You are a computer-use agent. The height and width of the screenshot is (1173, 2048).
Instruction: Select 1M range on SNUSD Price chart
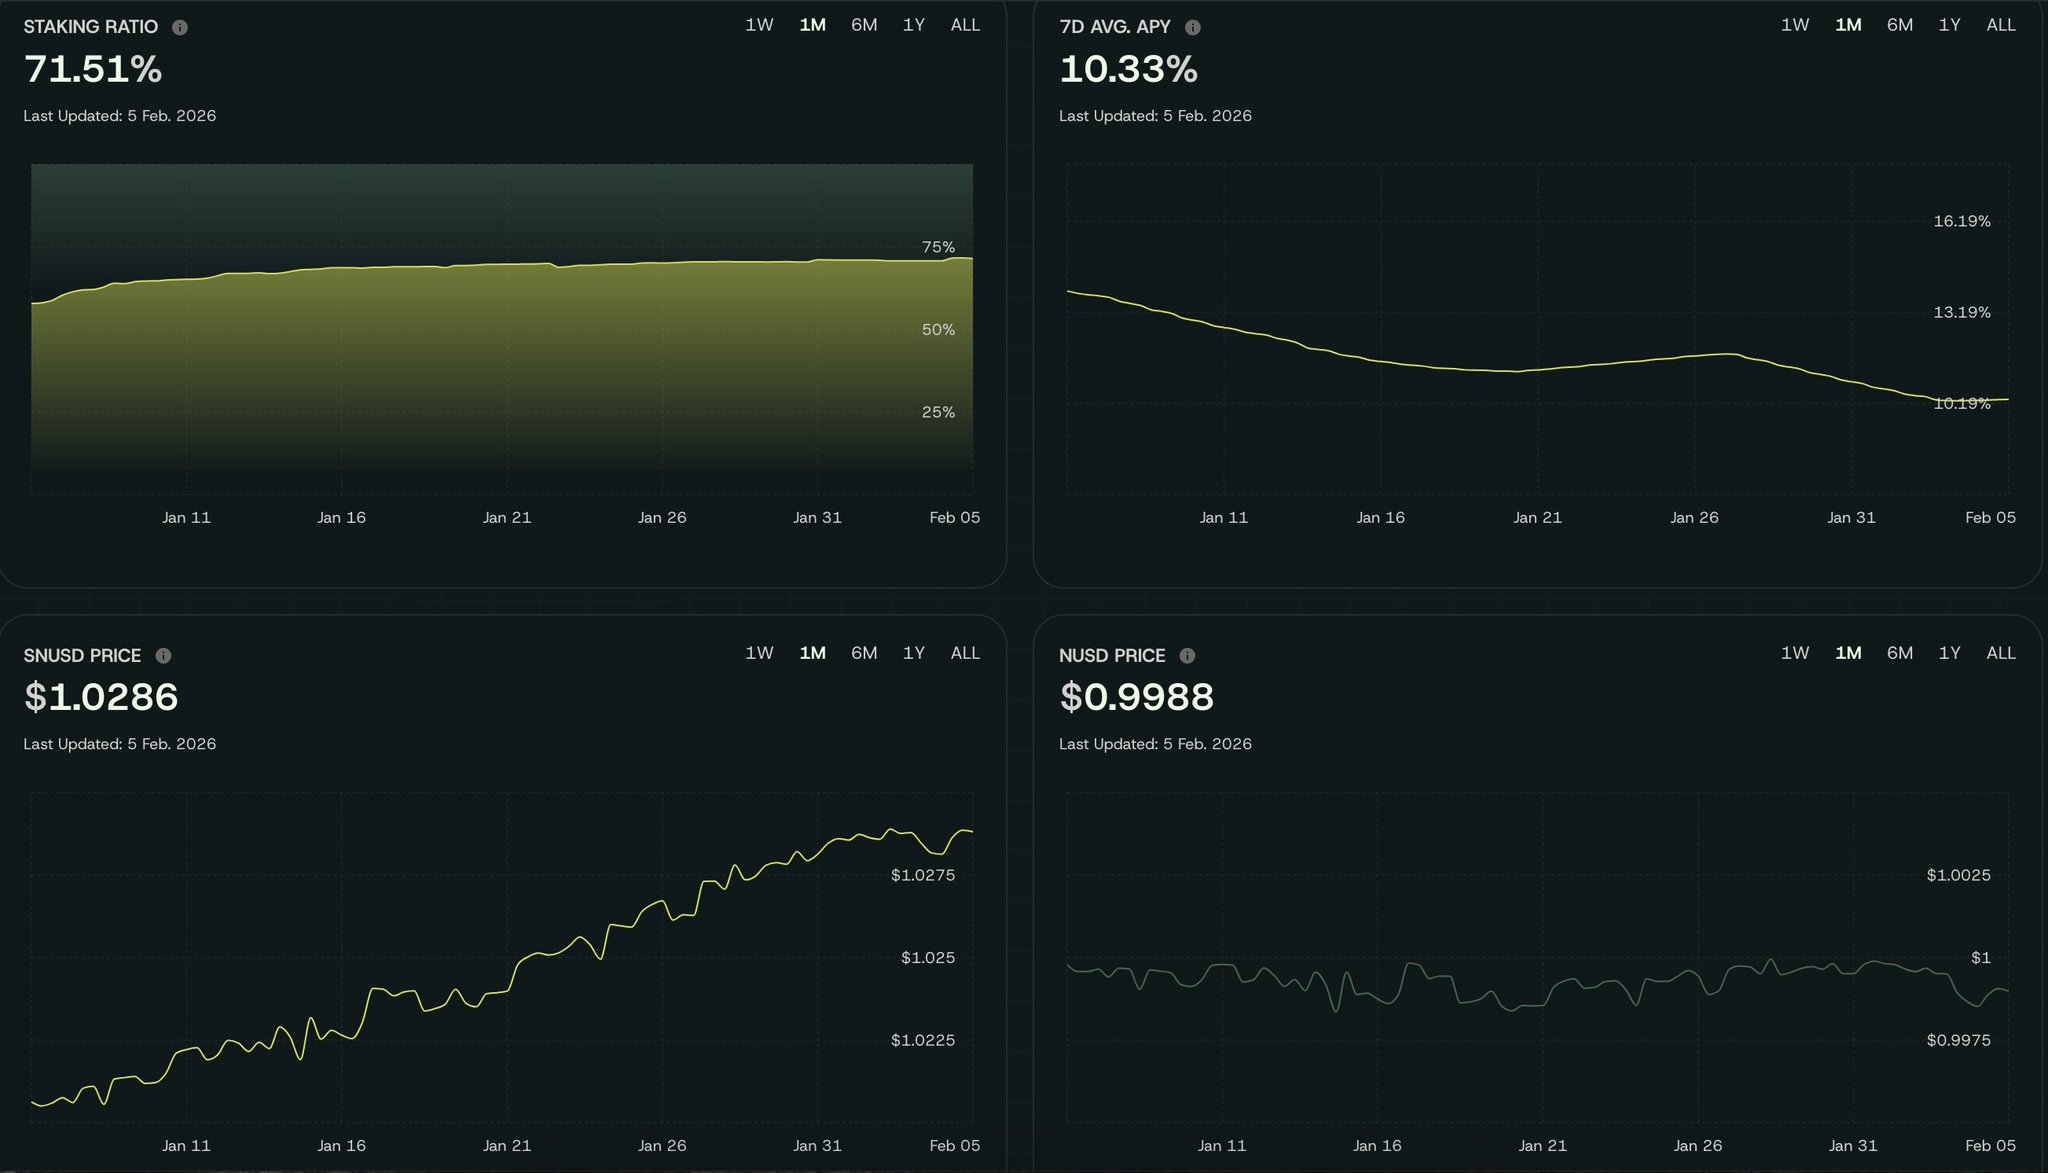(812, 653)
